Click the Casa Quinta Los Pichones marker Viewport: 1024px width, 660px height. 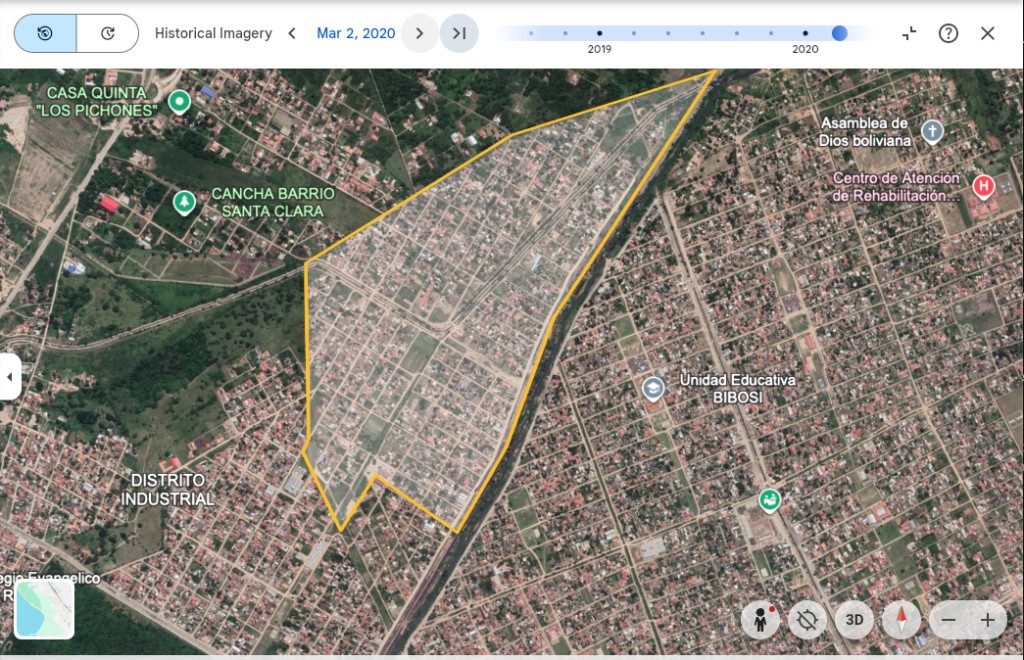click(180, 100)
